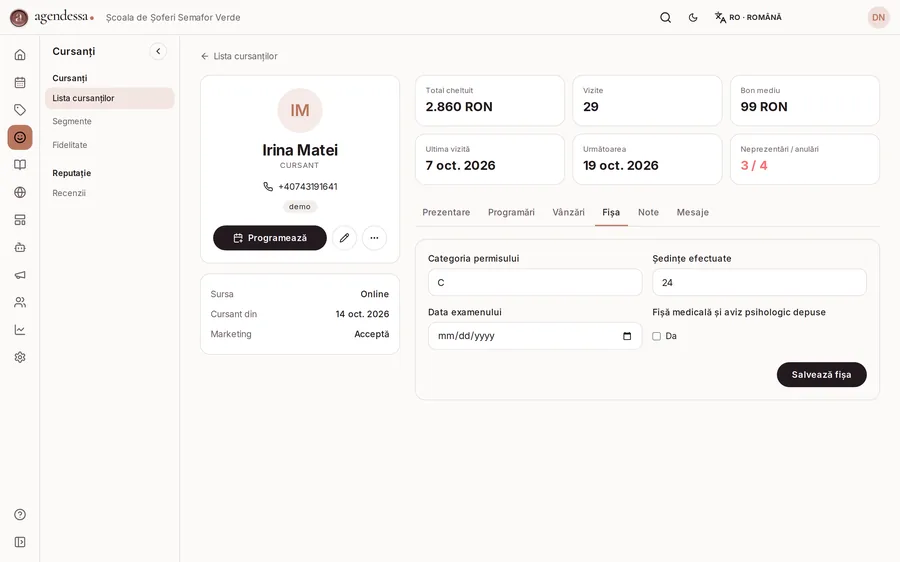Check the Da checkbox for medical file
This screenshot has height=562, width=900.
[x=657, y=336]
